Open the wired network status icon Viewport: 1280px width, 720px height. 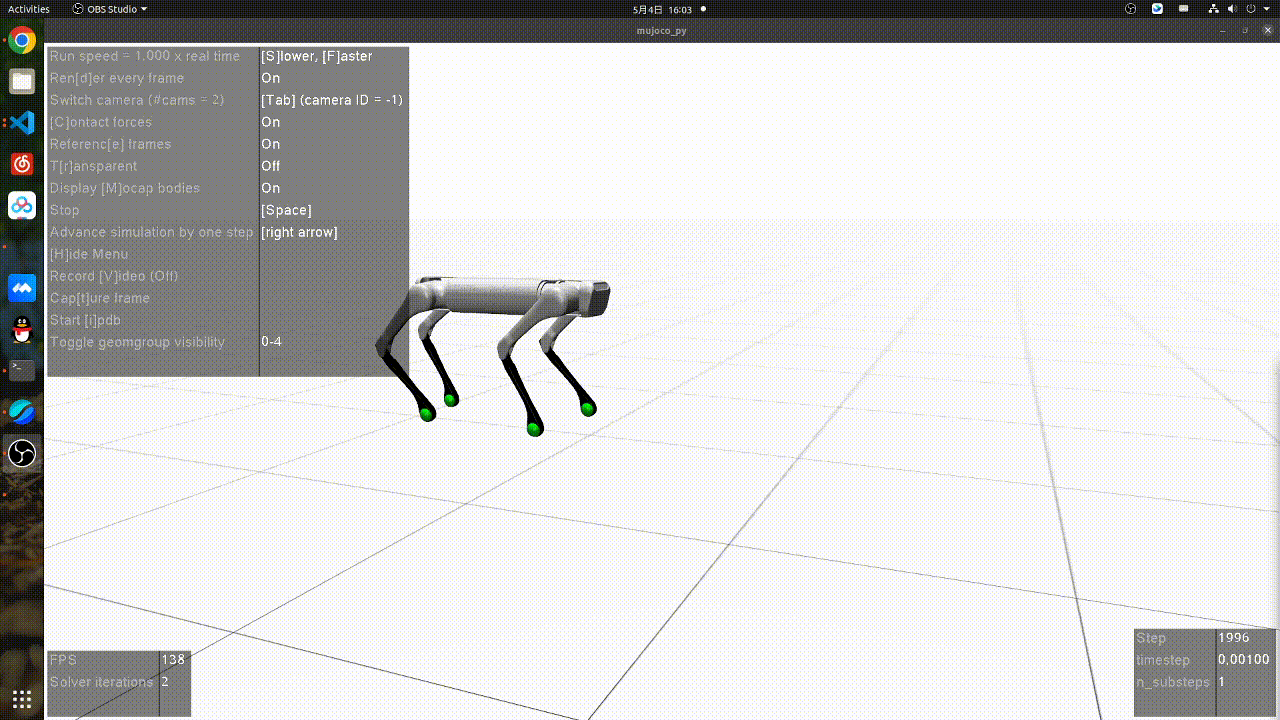[1214, 9]
